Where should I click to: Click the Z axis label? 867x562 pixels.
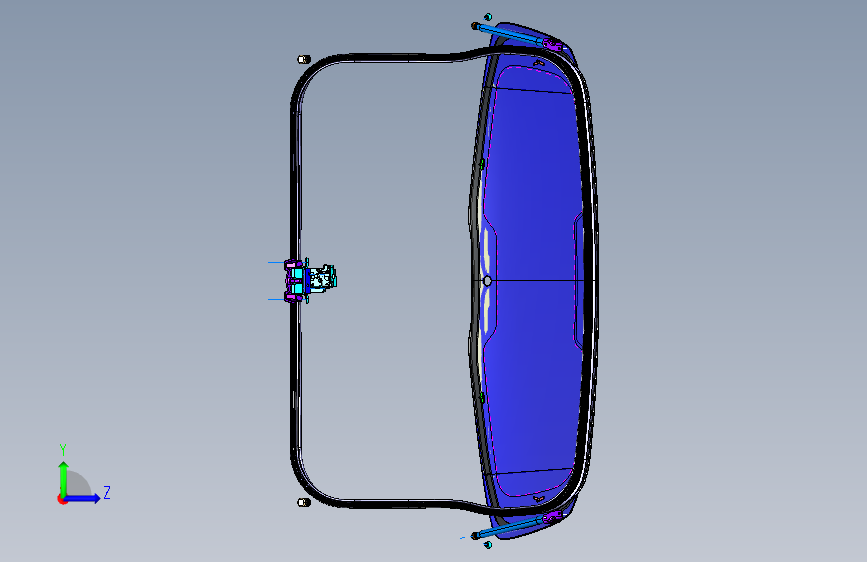[x=107, y=492]
